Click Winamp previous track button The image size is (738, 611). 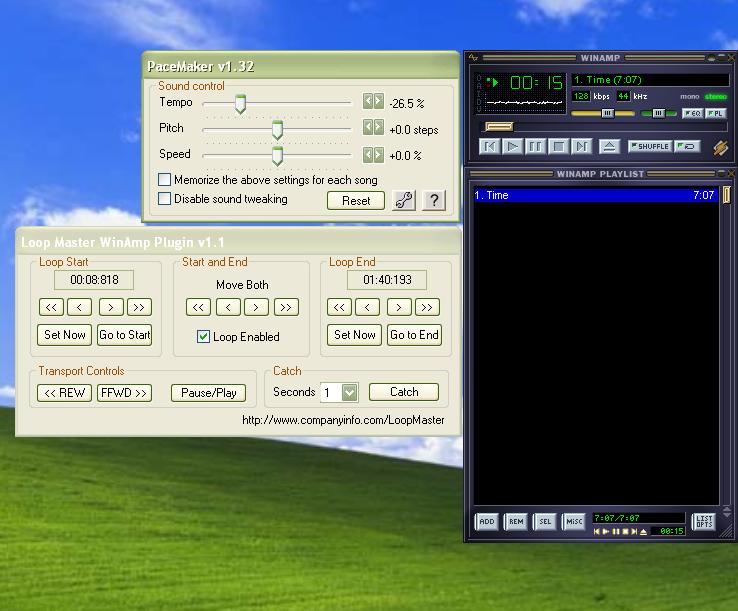point(489,146)
